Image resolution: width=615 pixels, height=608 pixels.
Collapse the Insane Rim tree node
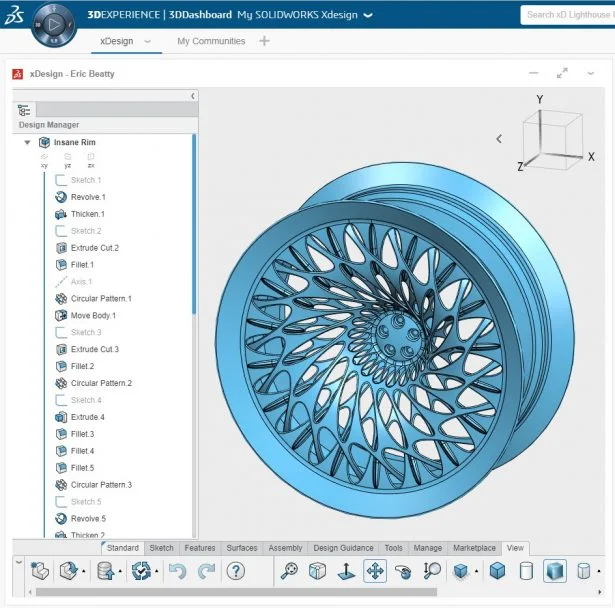point(27,143)
